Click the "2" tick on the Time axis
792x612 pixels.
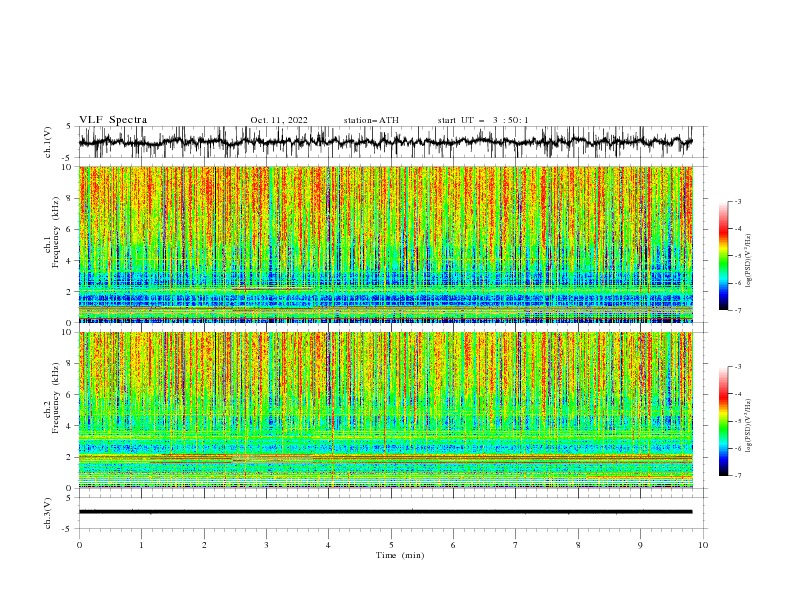204,545
